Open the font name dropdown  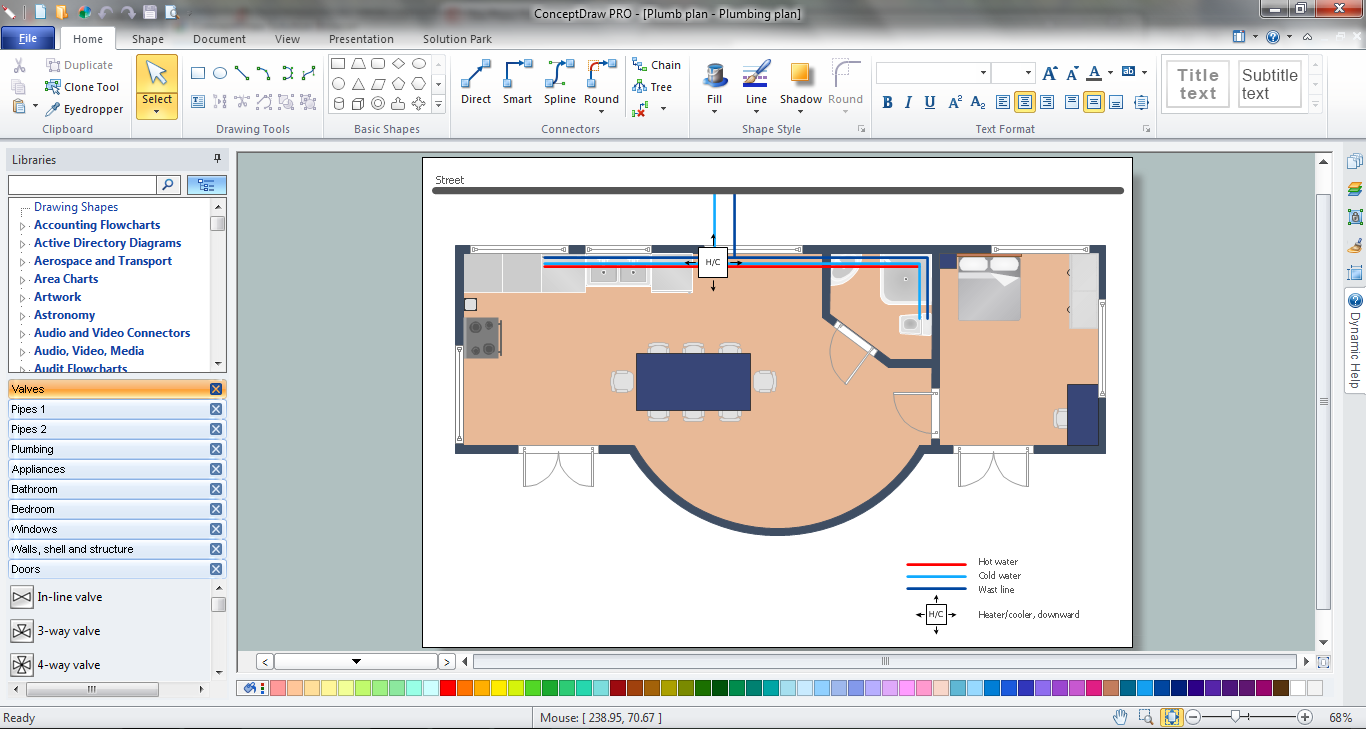983,73
